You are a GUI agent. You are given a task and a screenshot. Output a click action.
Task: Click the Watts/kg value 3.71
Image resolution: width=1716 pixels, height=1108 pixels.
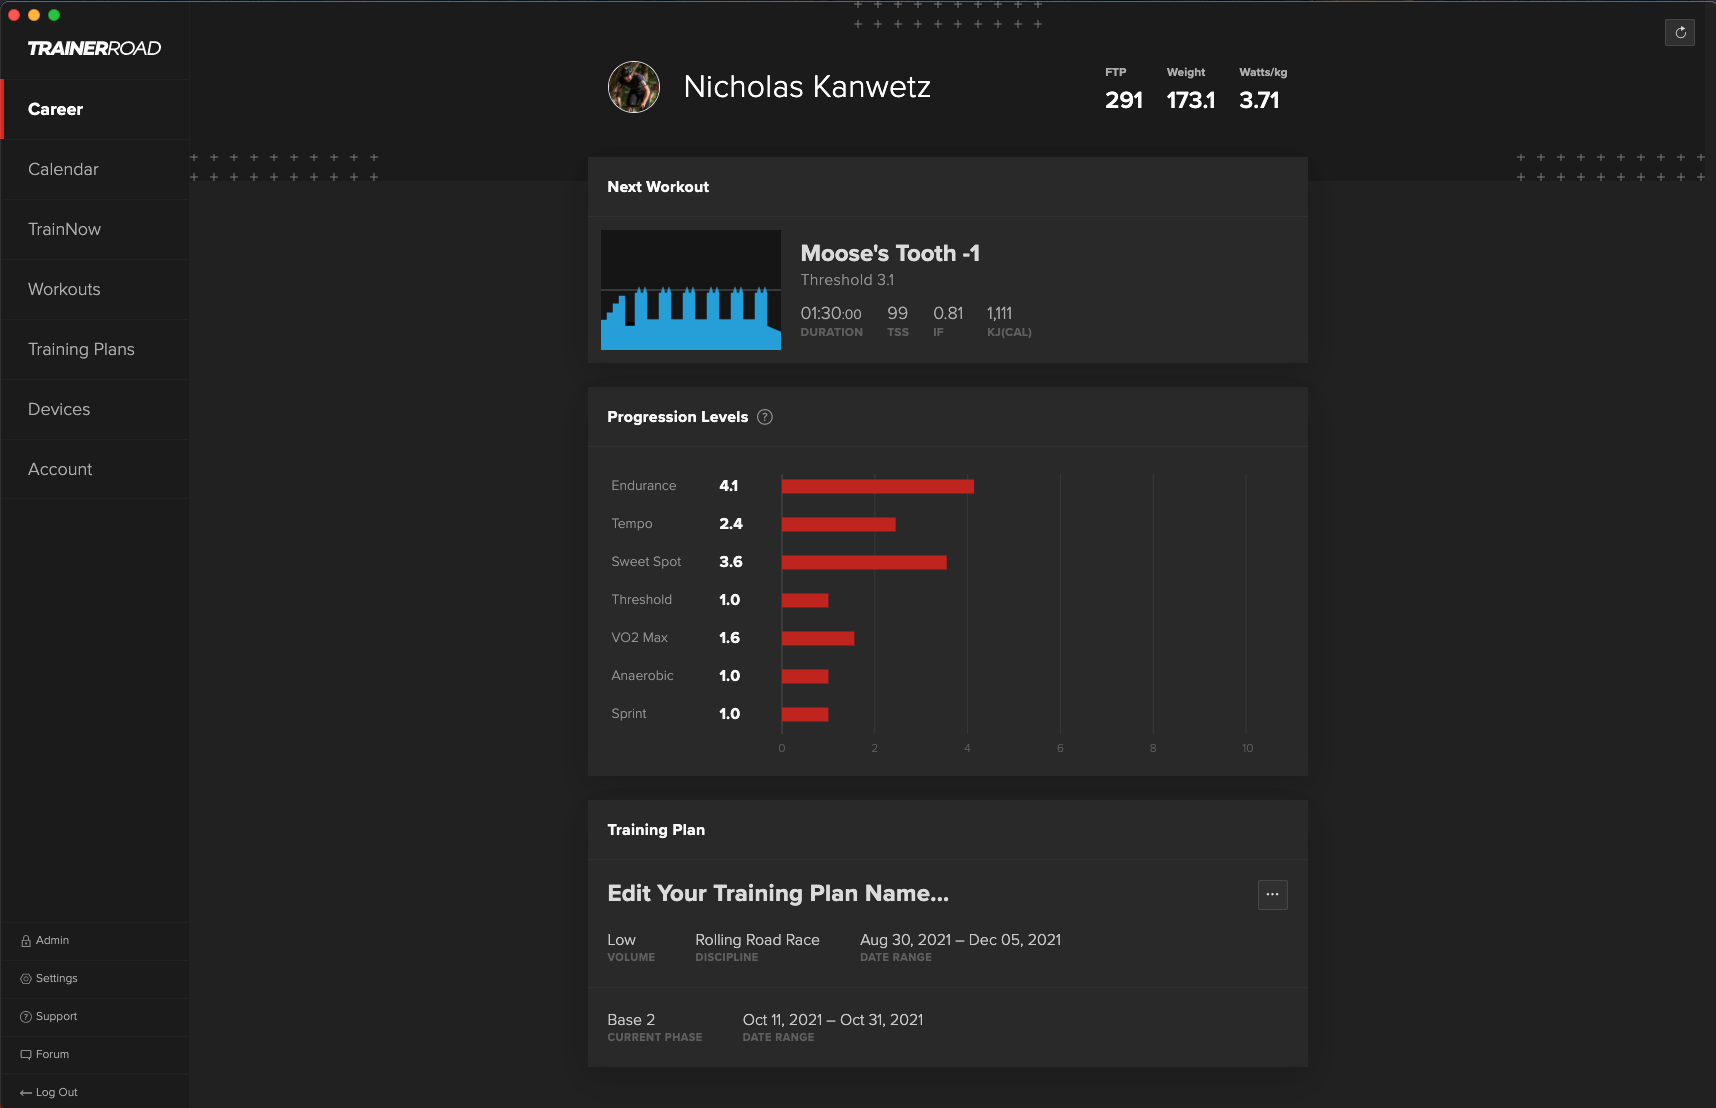(x=1259, y=100)
